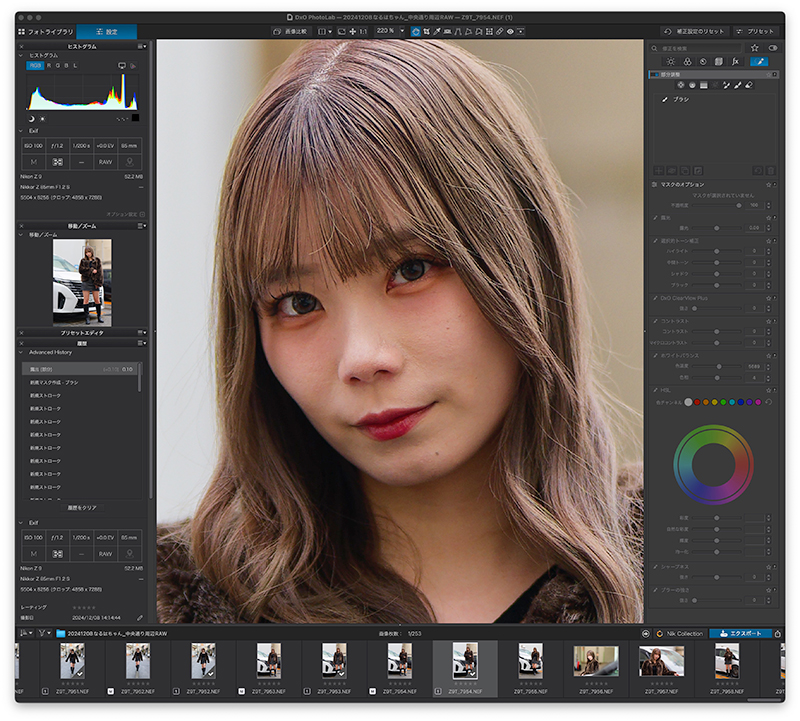
Task: Select the horizon leveling tool
Action: click(447, 32)
